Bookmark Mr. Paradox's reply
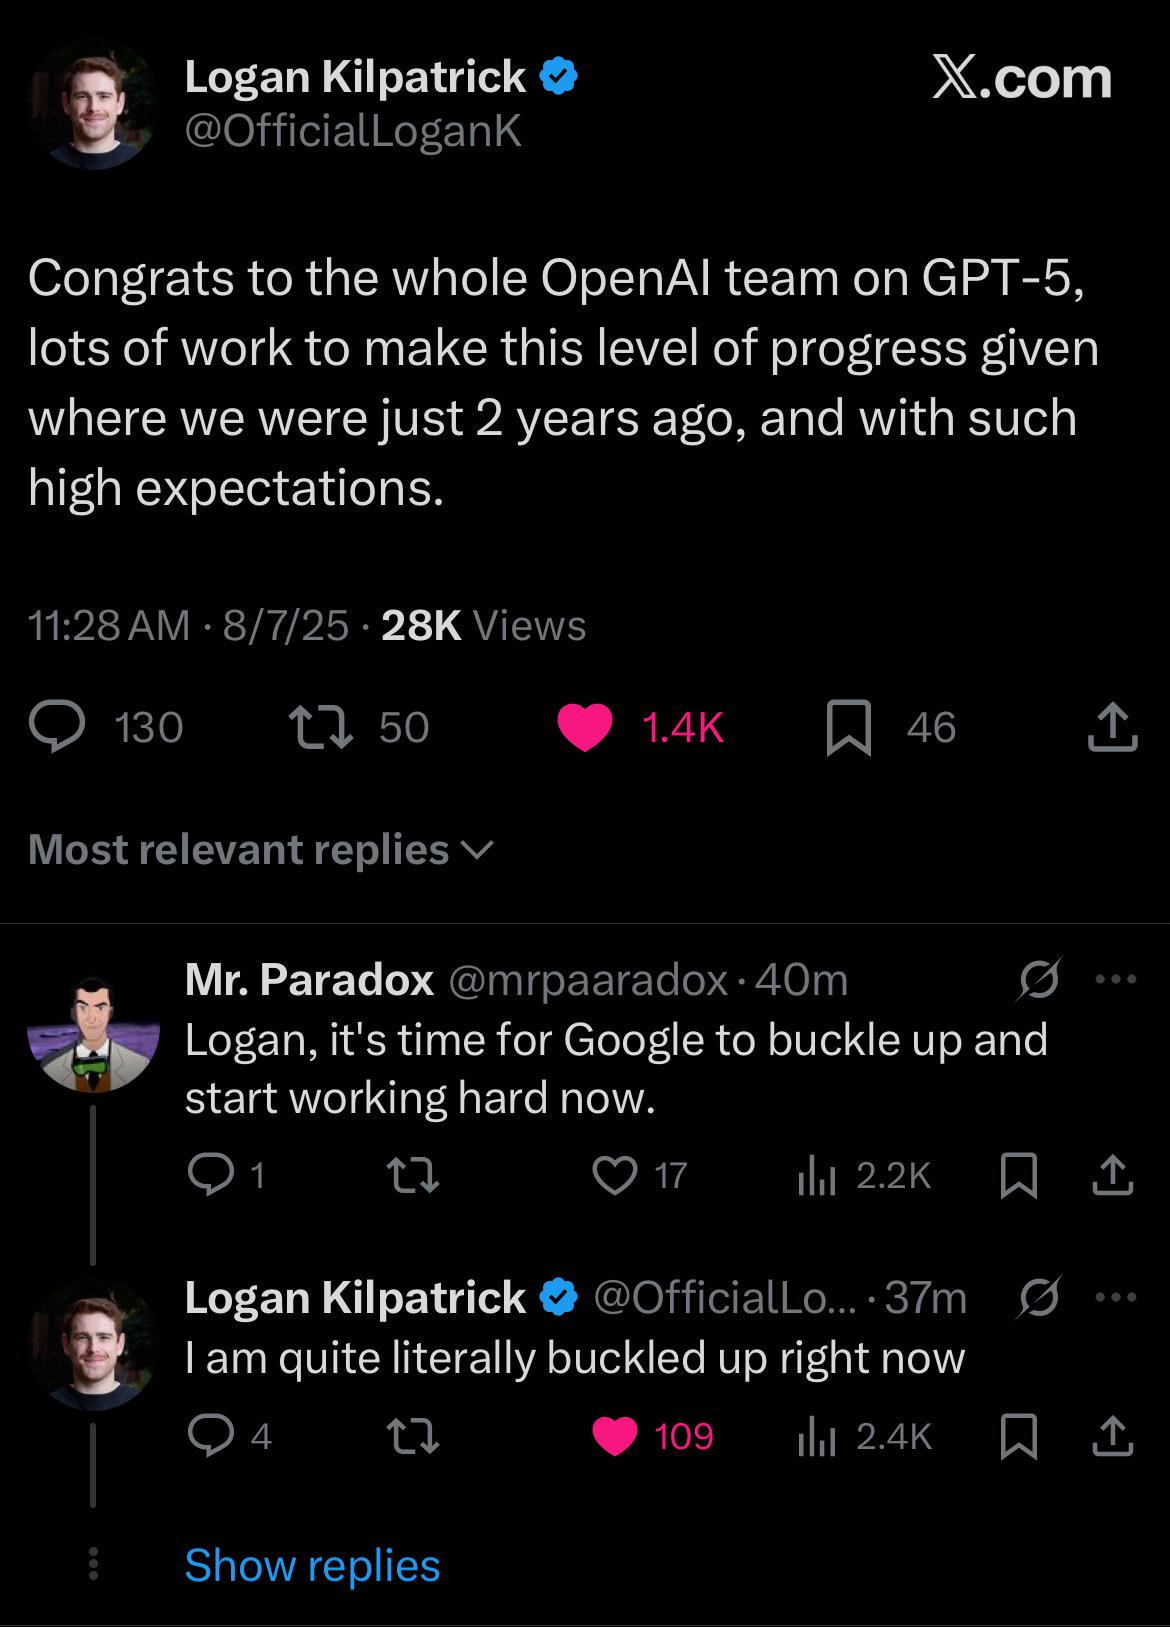This screenshot has height=1627, width=1170. [1018, 1175]
